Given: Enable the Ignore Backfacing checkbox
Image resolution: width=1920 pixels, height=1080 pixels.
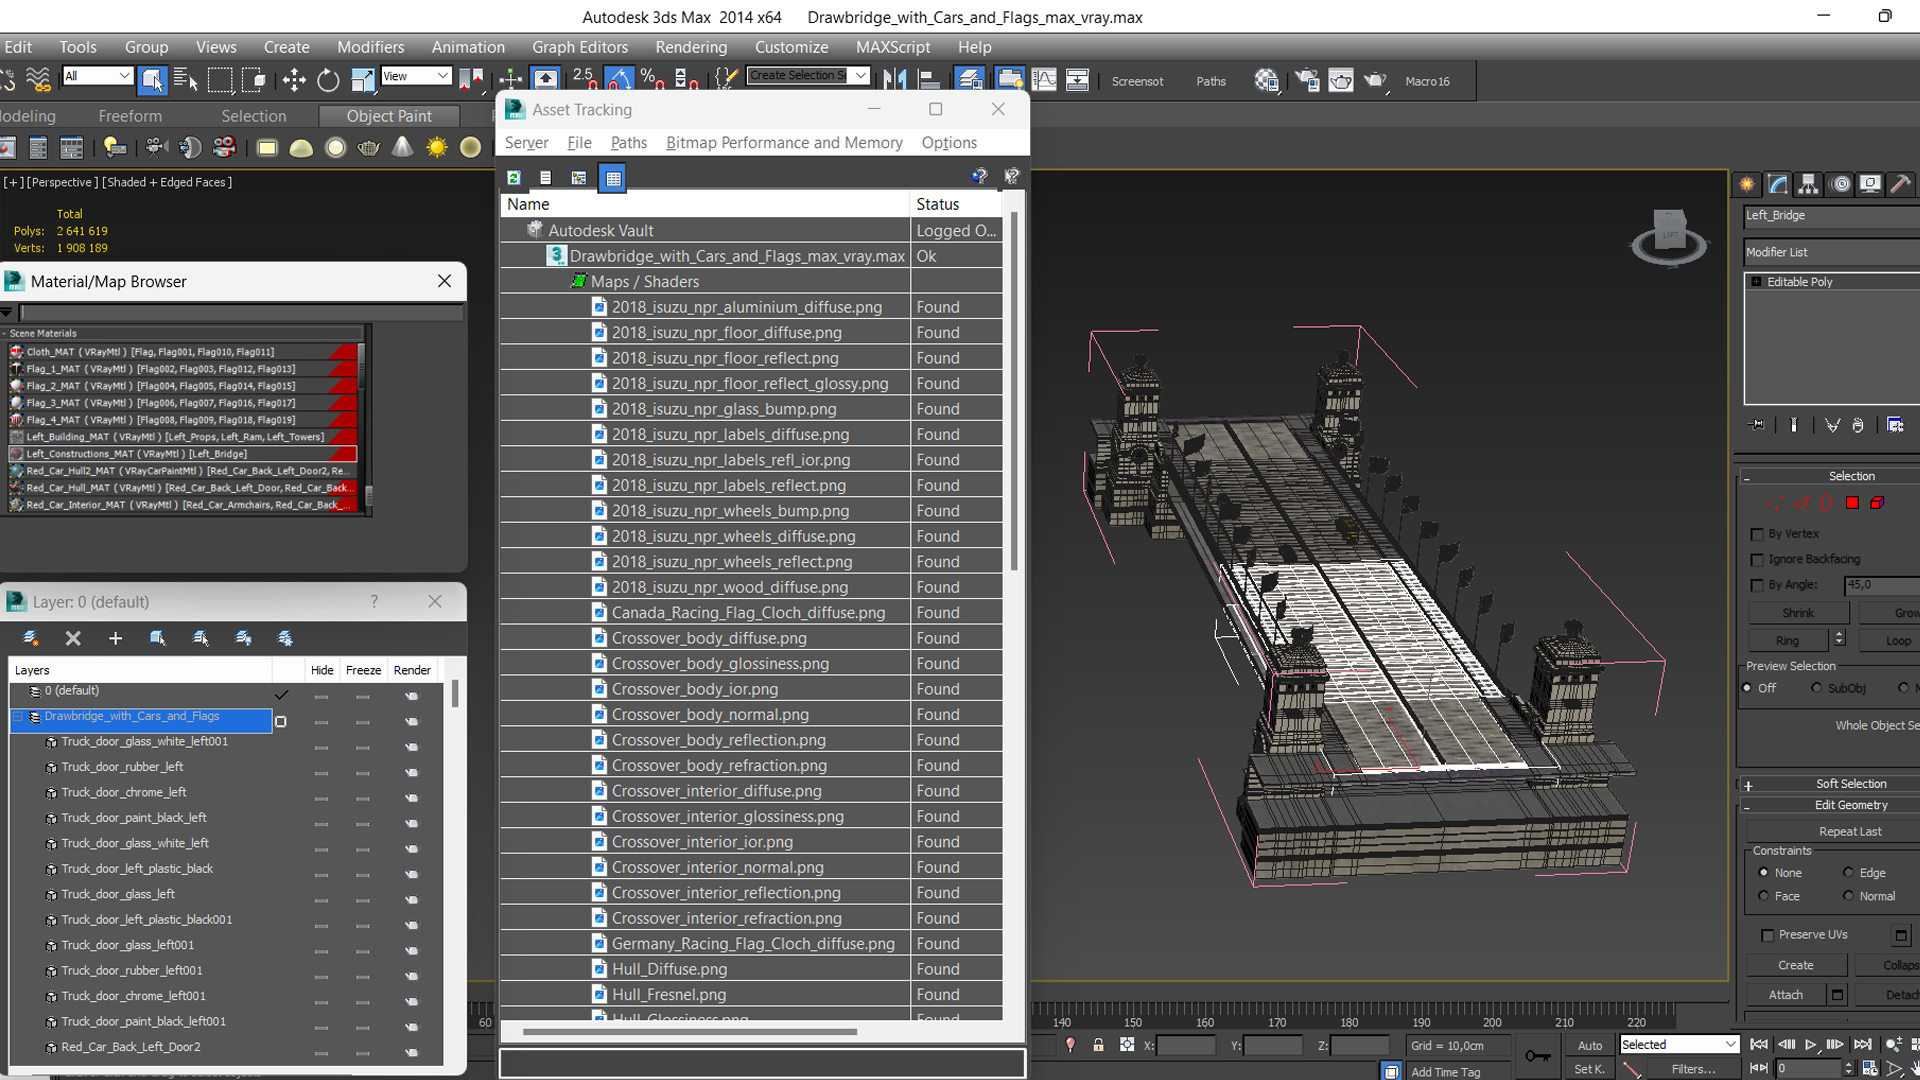Looking at the screenshot, I should [x=1757, y=560].
